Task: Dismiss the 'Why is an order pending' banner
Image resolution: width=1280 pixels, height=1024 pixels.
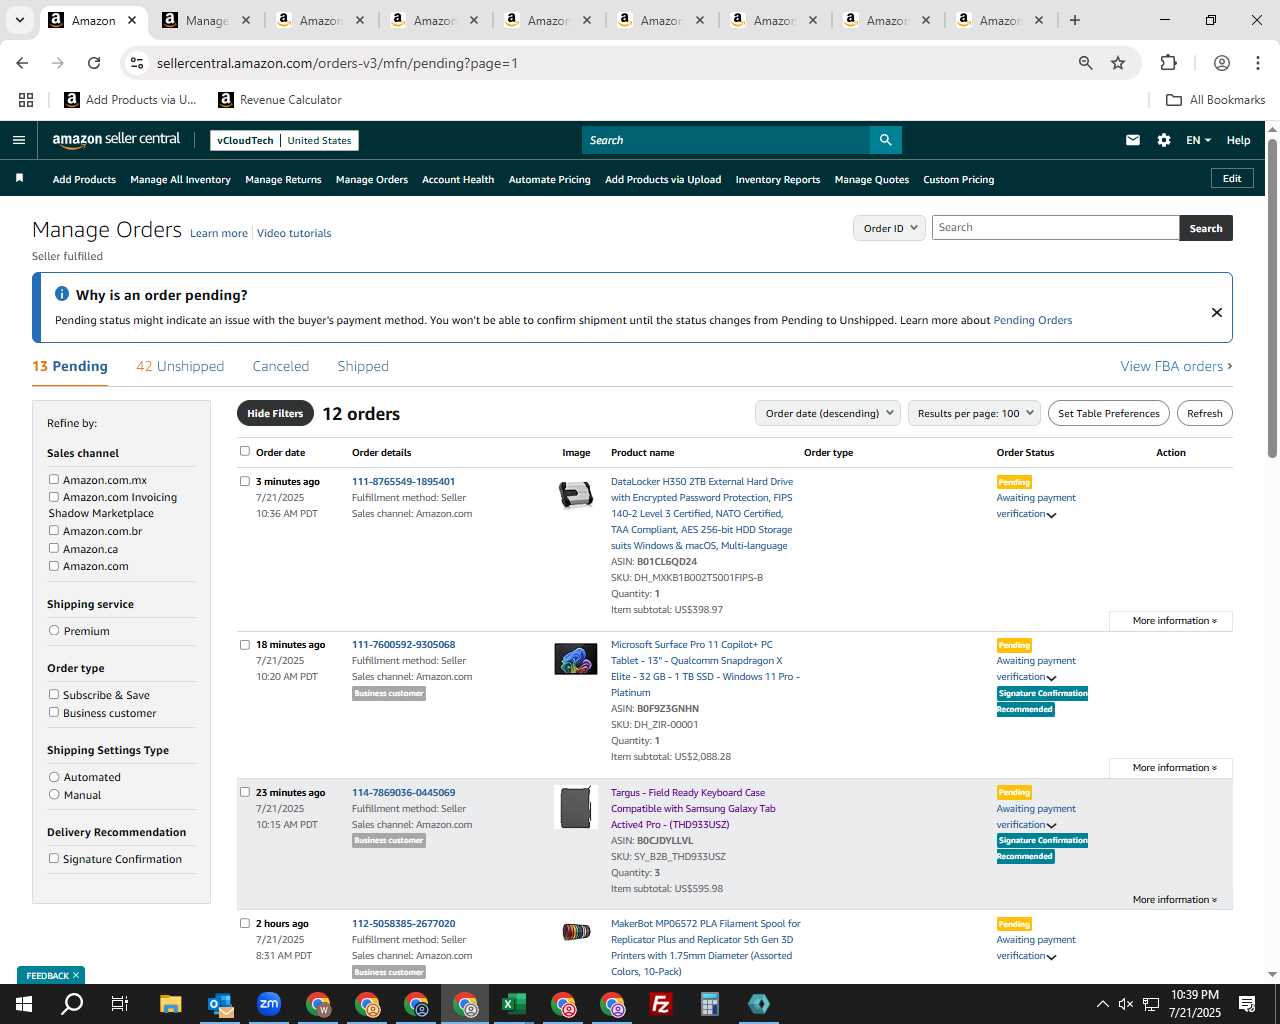Action: pyautogui.click(x=1217, y=312)
